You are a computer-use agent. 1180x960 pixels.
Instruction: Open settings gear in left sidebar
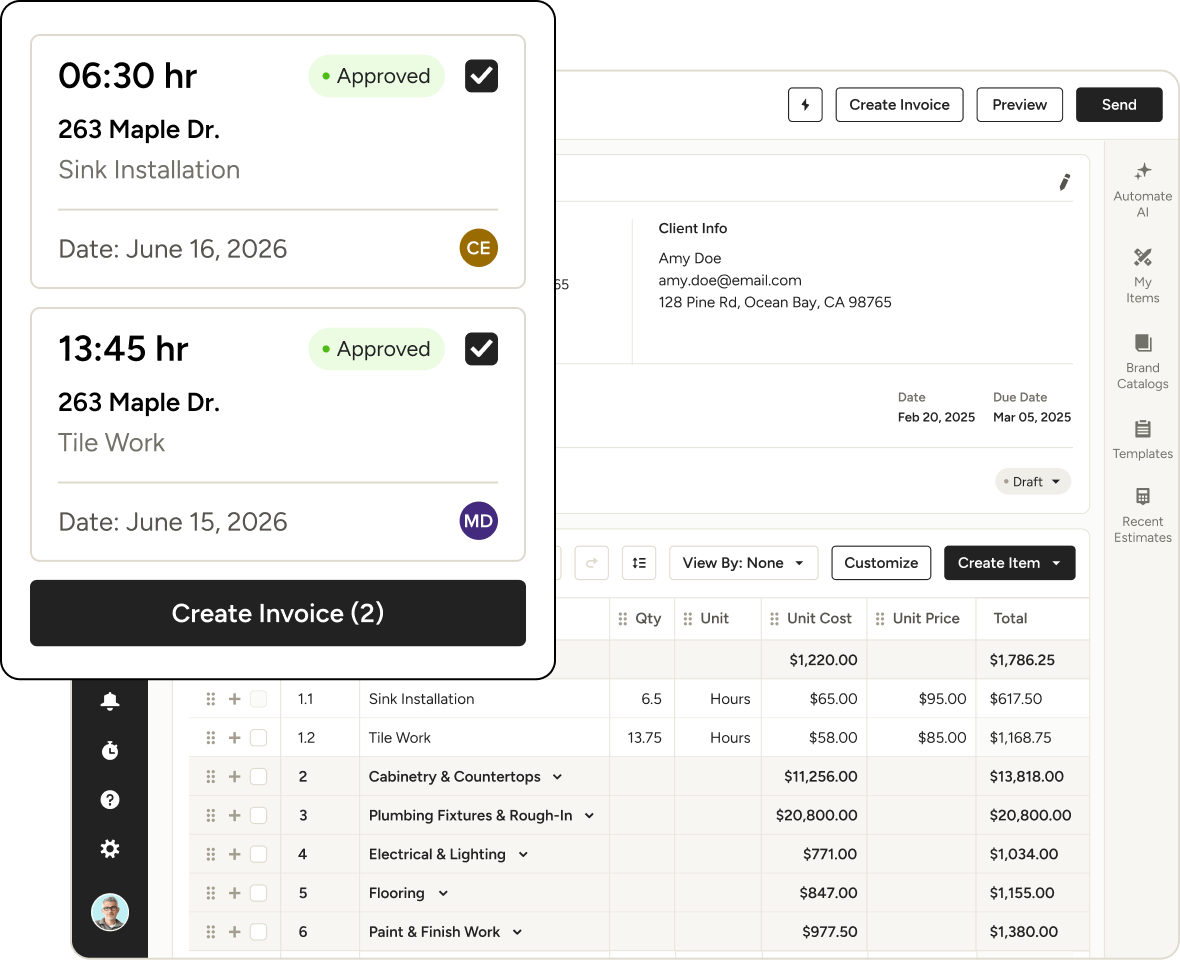tap(110, 849)
